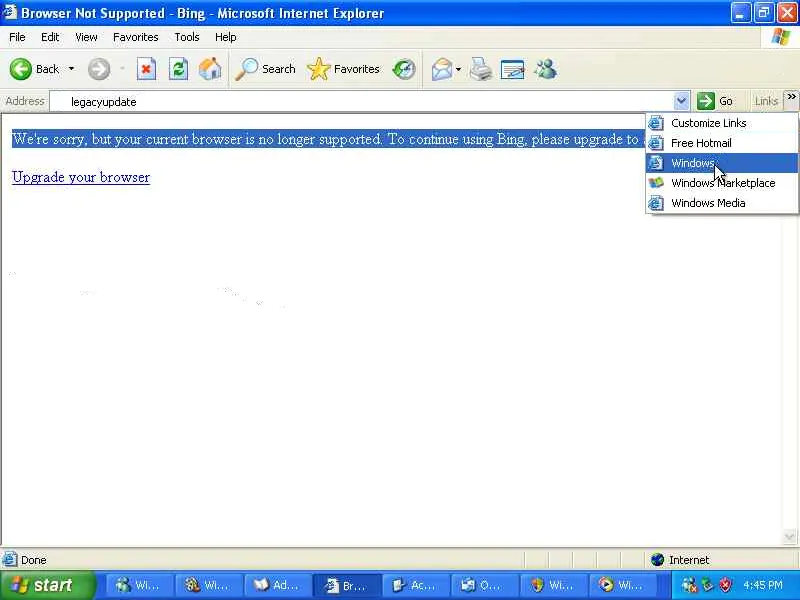Click the Edit page toolbar icon

(x=512, y=69)
